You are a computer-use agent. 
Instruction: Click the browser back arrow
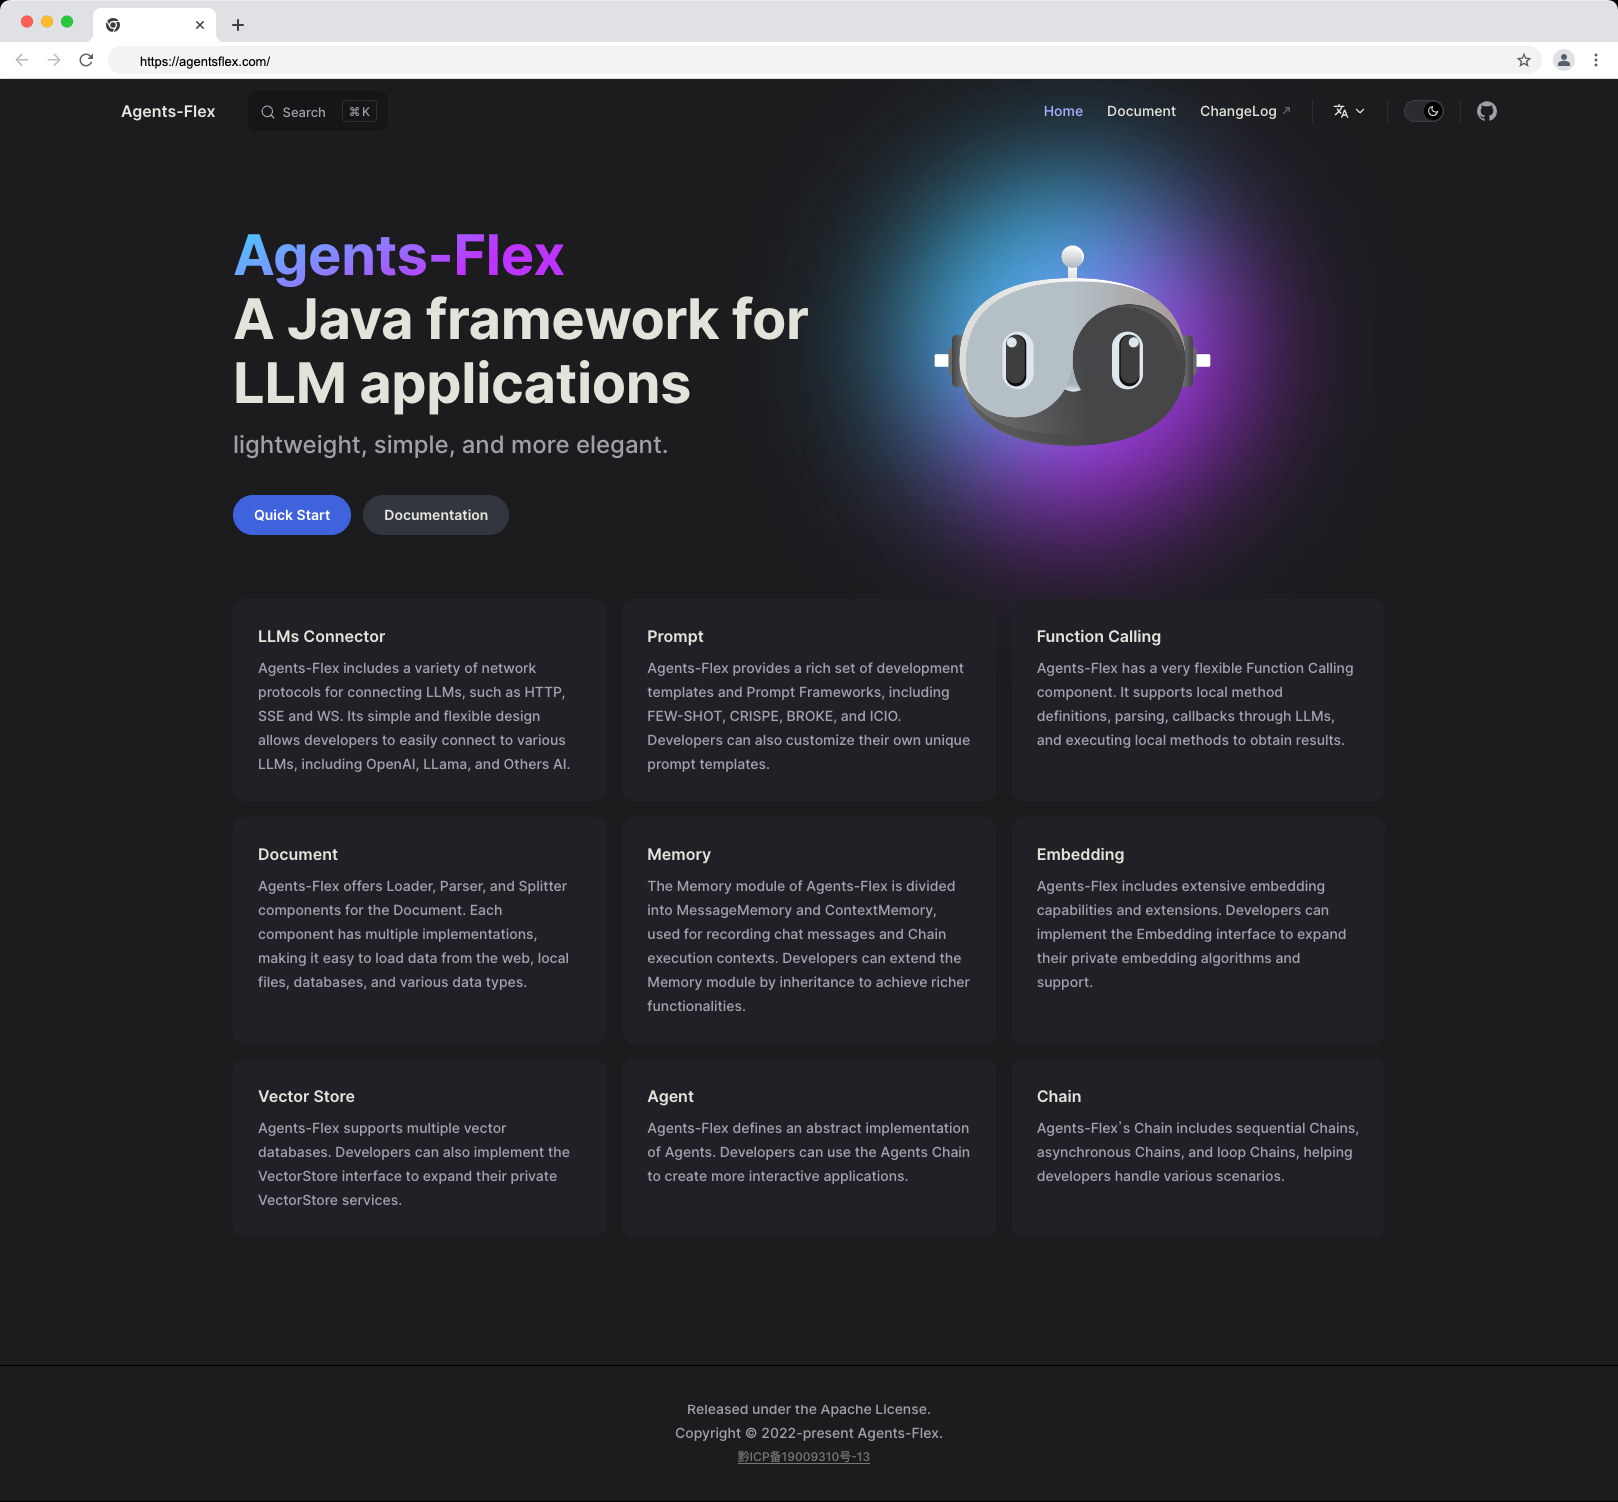pos(22,60)
